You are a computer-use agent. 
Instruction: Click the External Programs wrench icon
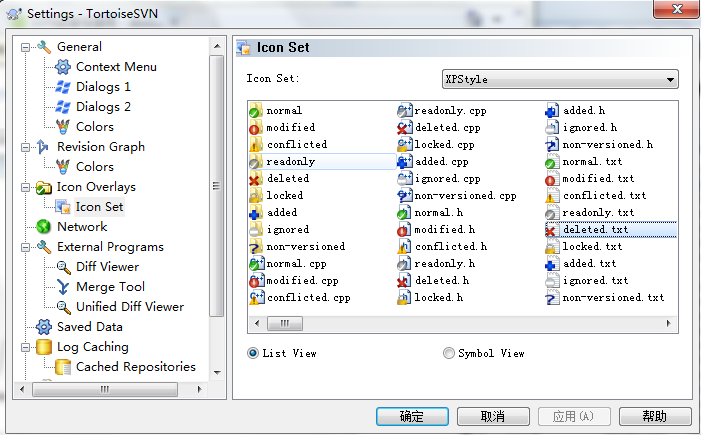44,246
